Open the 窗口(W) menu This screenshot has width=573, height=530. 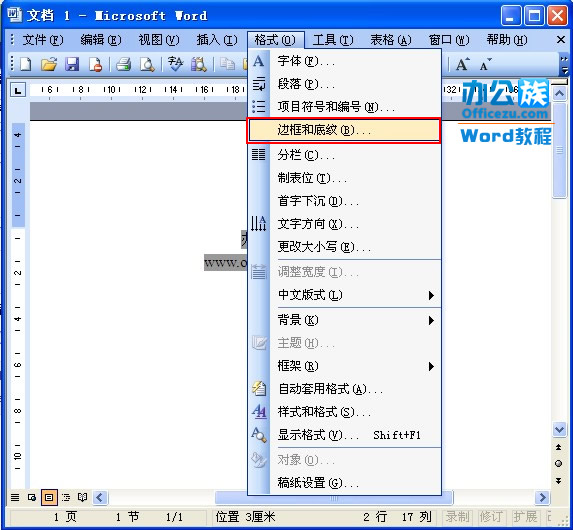point(449,39)
